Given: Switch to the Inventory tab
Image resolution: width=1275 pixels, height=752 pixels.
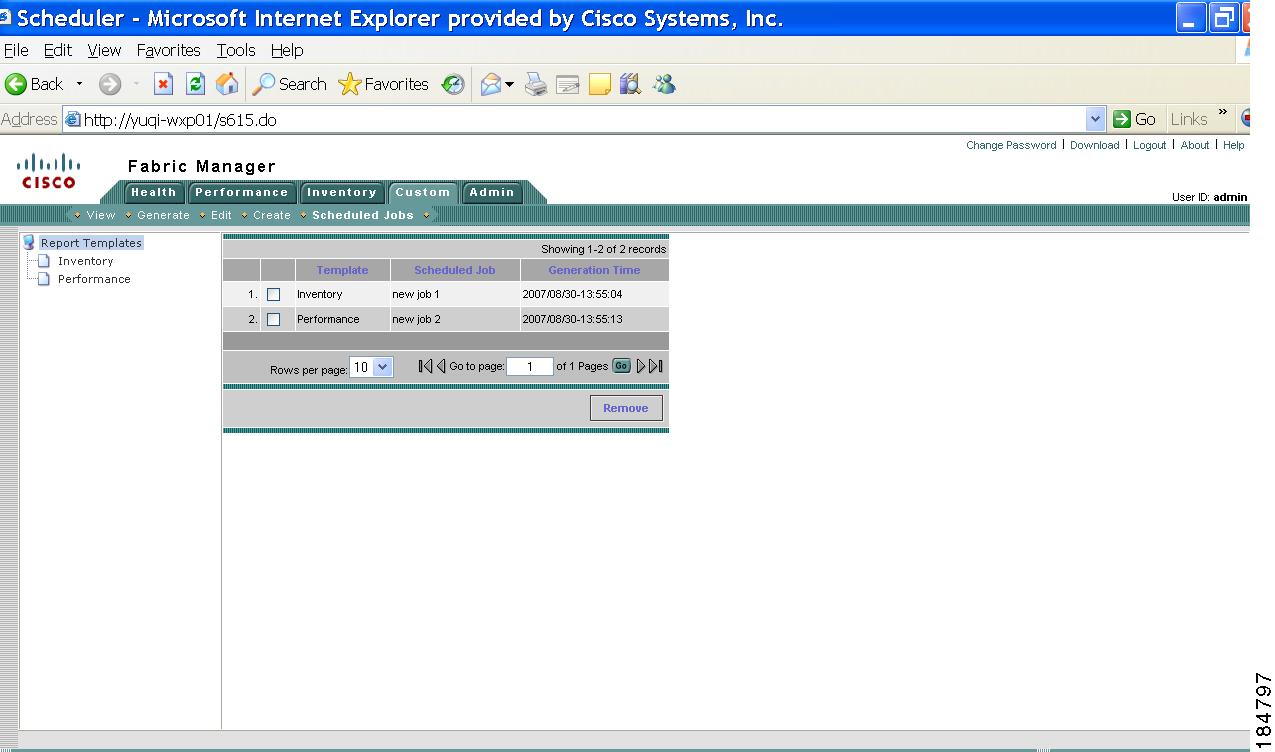Looking at the screenshot, I should 341,192.
